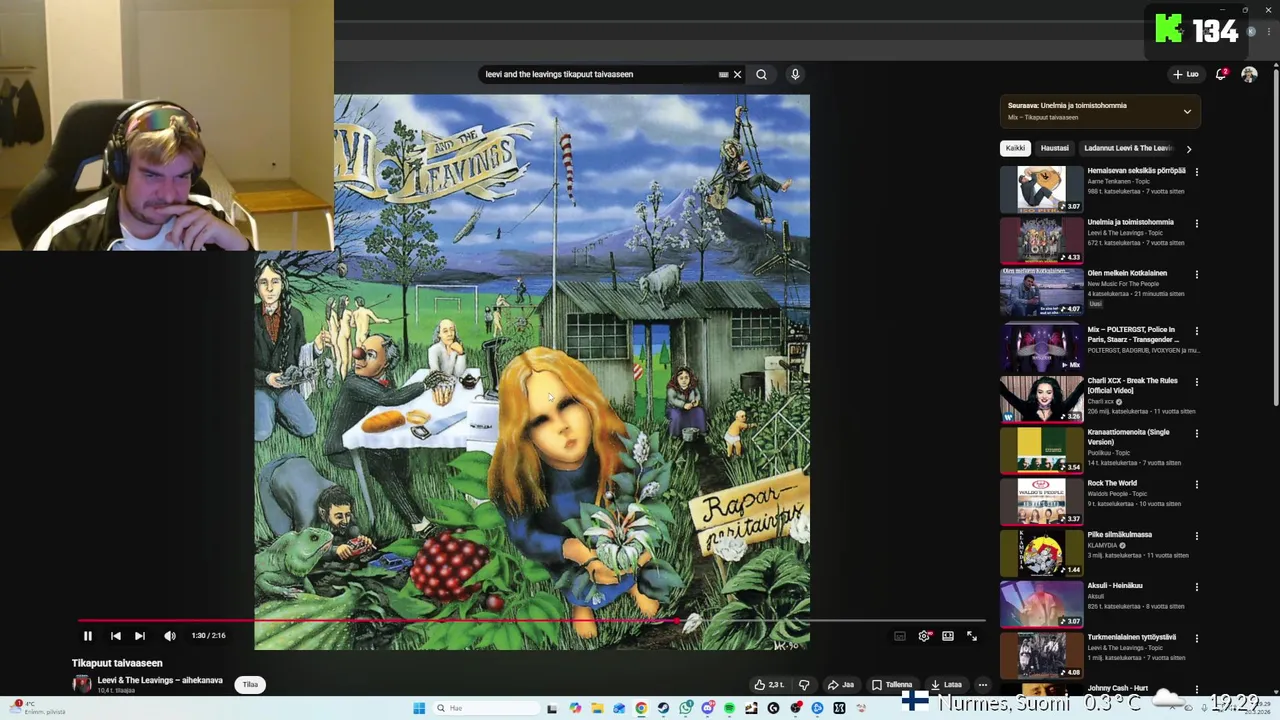
Task: Subscribe with the Tilaa button
Action: 250,685
